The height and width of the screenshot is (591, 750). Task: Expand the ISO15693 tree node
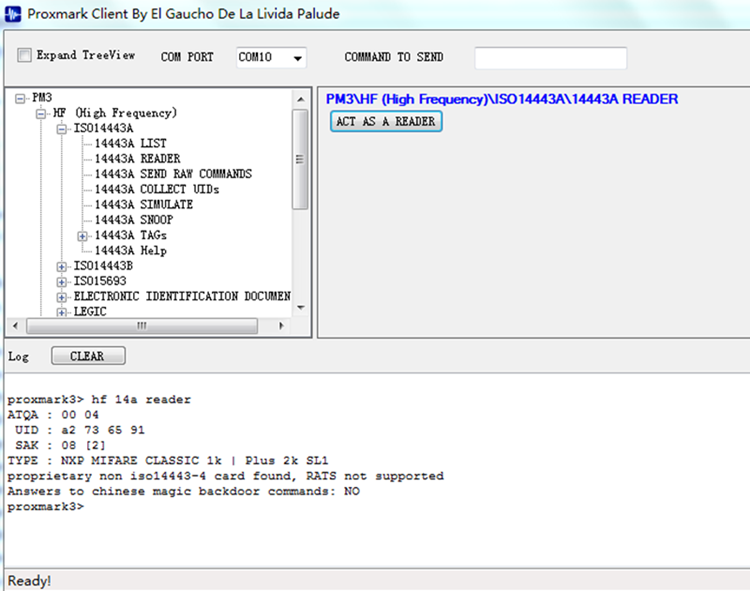click(62, 282)
